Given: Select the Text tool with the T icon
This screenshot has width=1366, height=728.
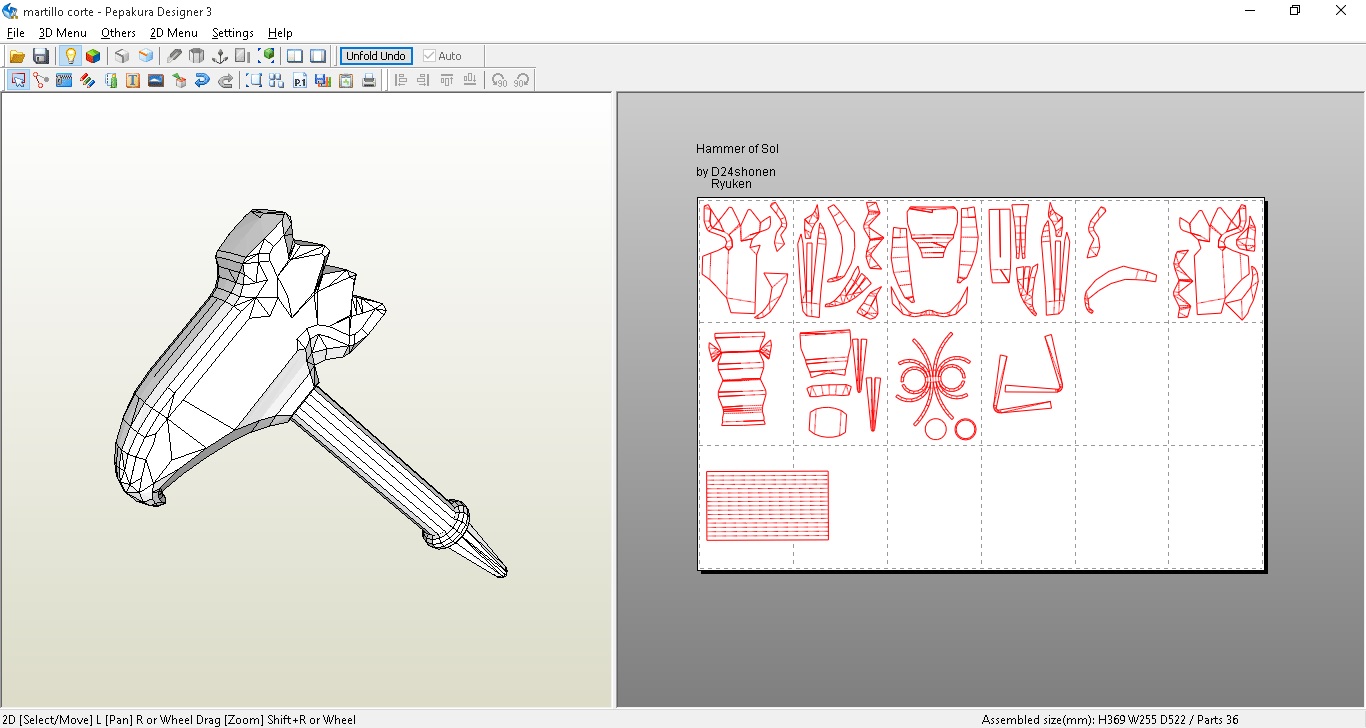Looking at the screenshot, I should click(x=133, y=80).
